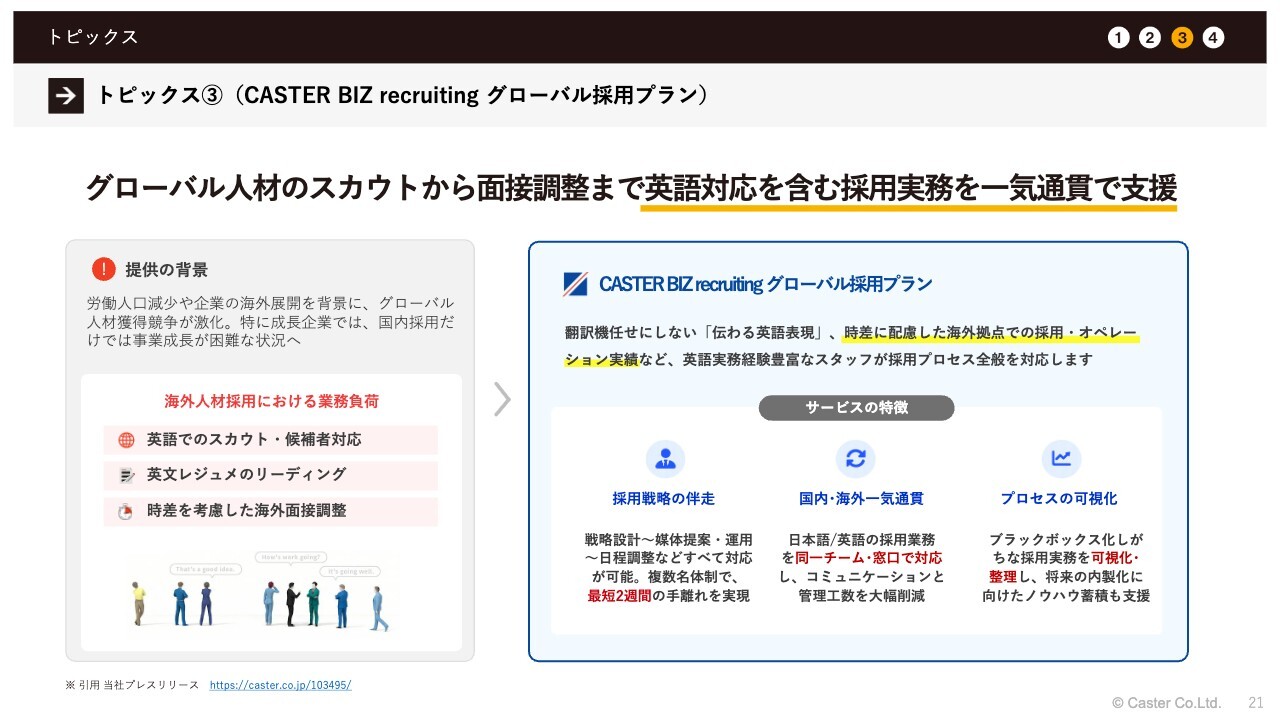The image size is (1280, 720).
Task: Click the person icon above 採用戦略の伴走
Action: pos(665,459)
